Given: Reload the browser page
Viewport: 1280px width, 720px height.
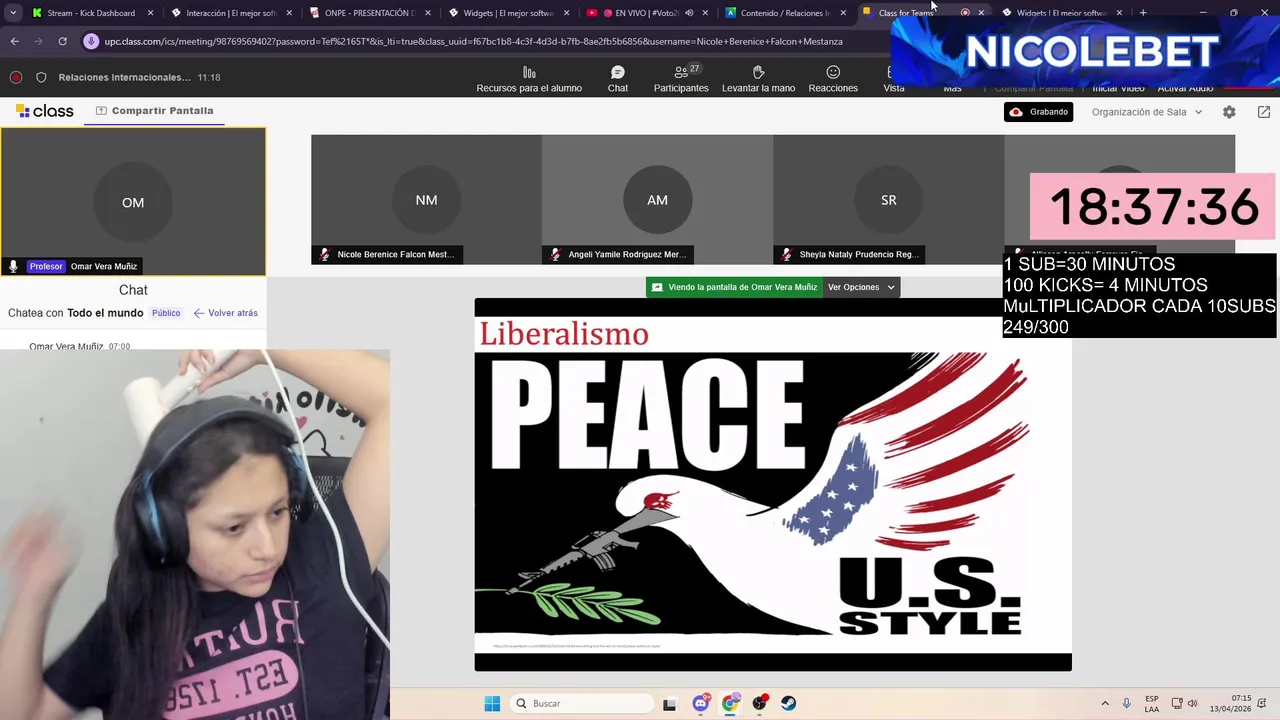Looking at the screenshot, I should 62,41.
